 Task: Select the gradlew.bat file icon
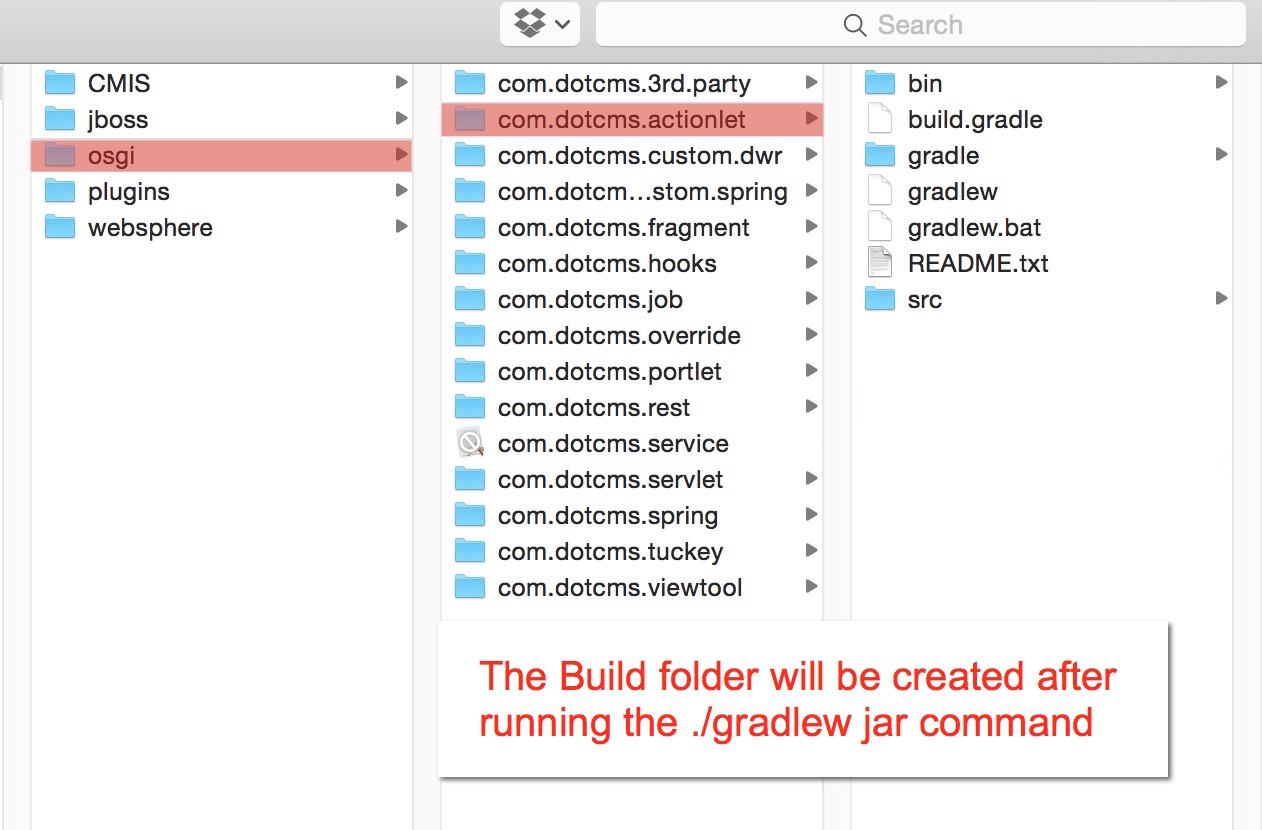[880, 228]
